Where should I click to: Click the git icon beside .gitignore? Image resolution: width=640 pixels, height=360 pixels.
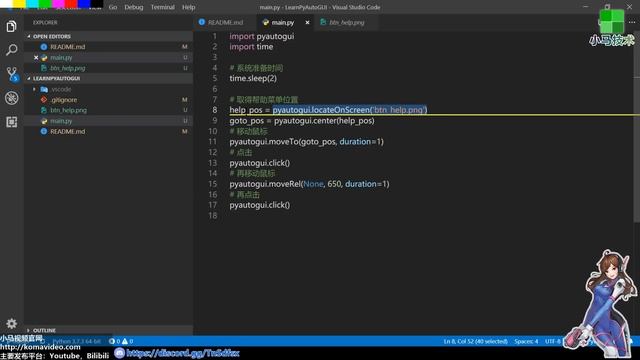click(x=44, y=100)
